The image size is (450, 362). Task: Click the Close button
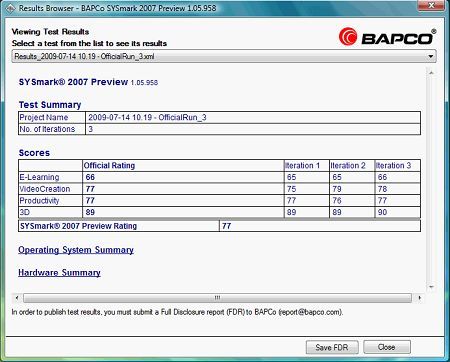tap(387, 347)
